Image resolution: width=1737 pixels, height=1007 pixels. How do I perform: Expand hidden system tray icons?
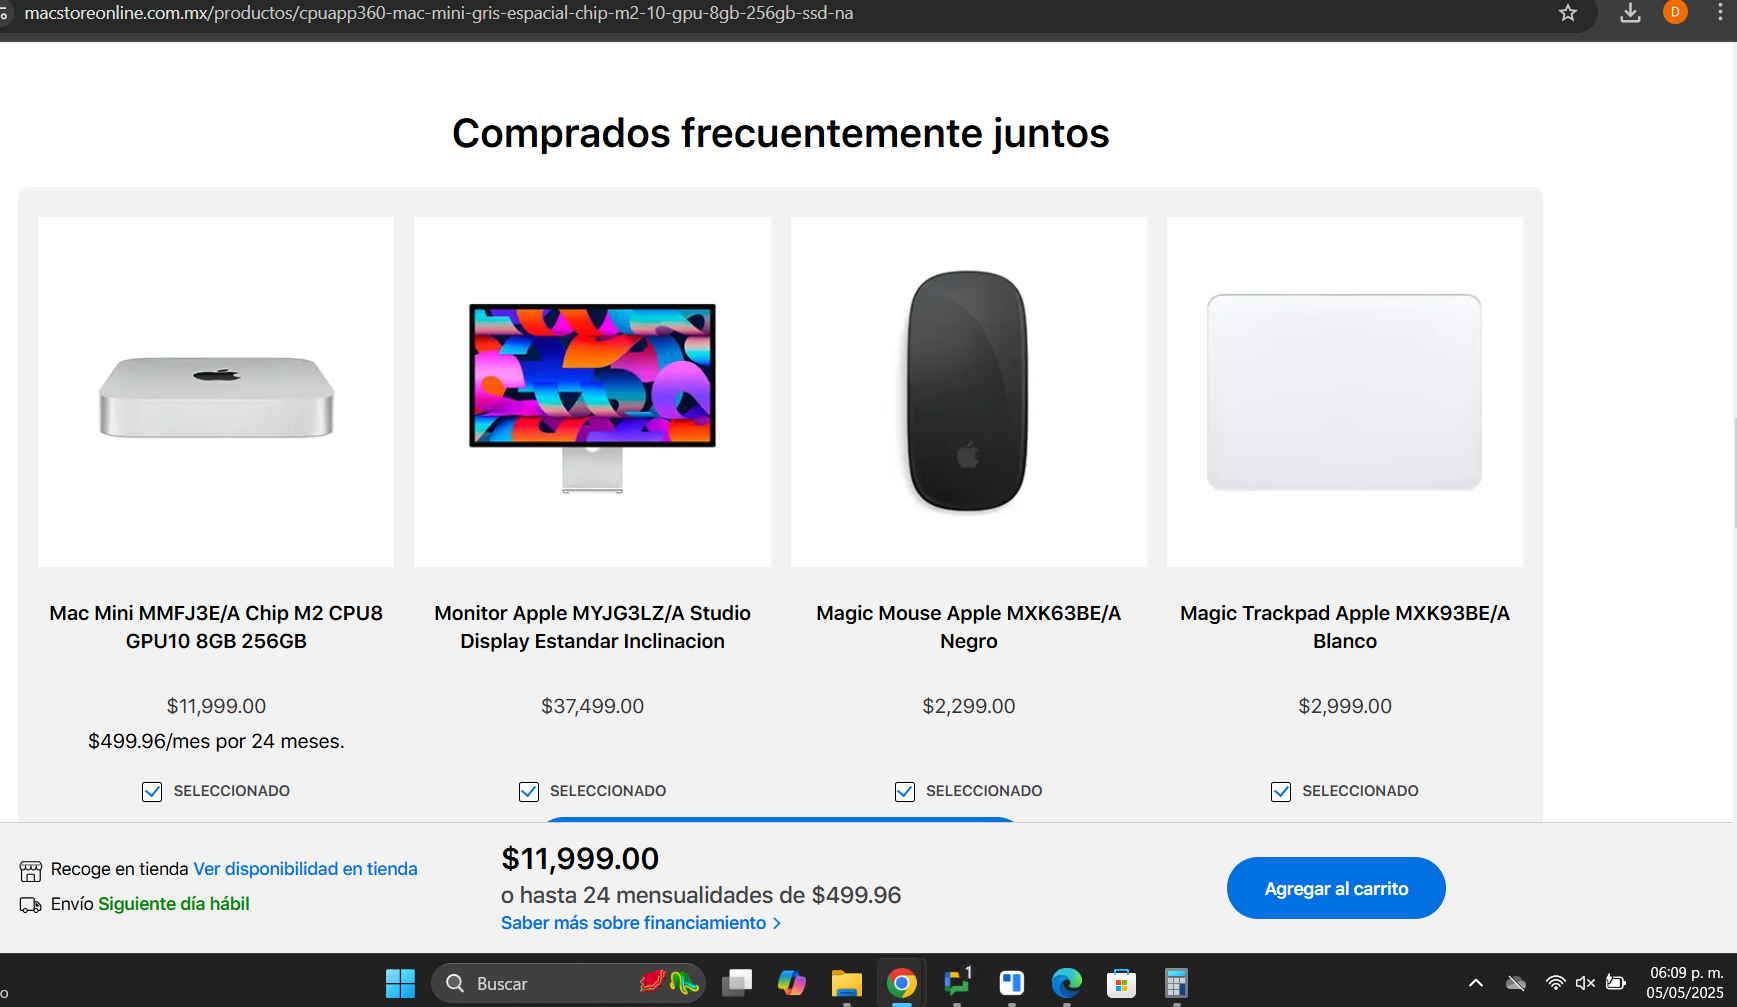click(1476, 983)
